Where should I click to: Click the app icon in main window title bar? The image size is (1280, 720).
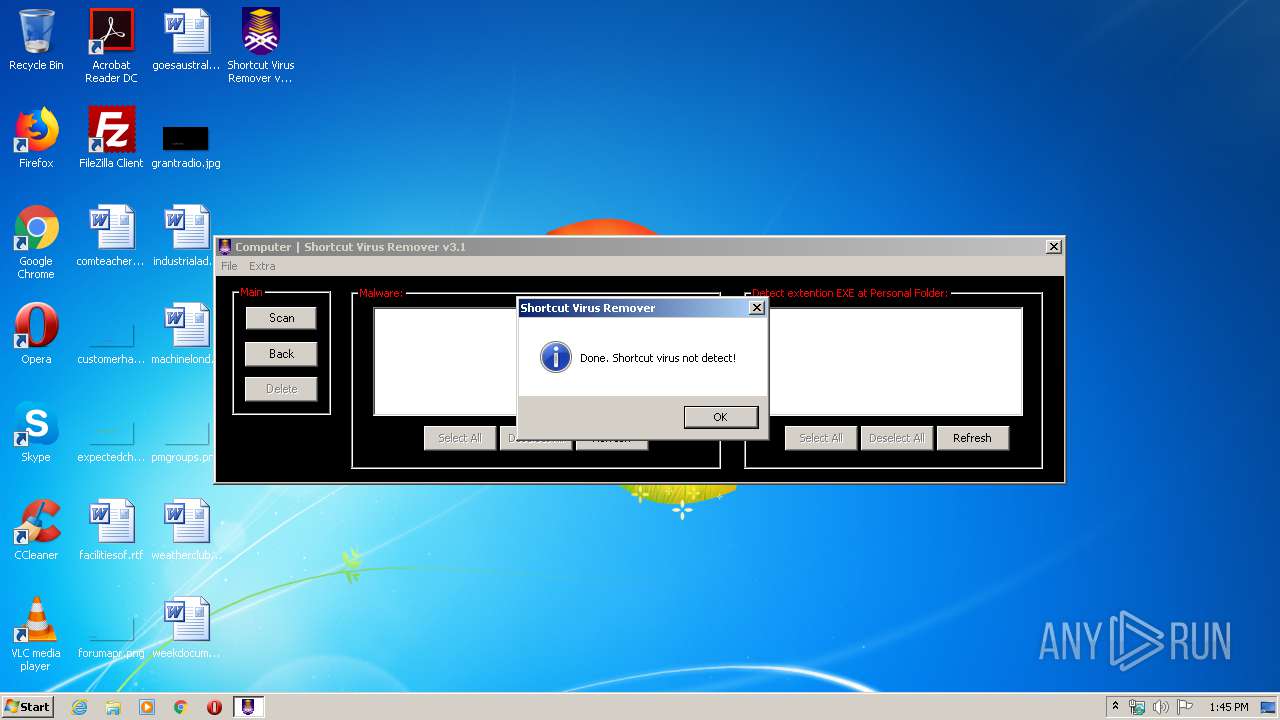(225, 247)
